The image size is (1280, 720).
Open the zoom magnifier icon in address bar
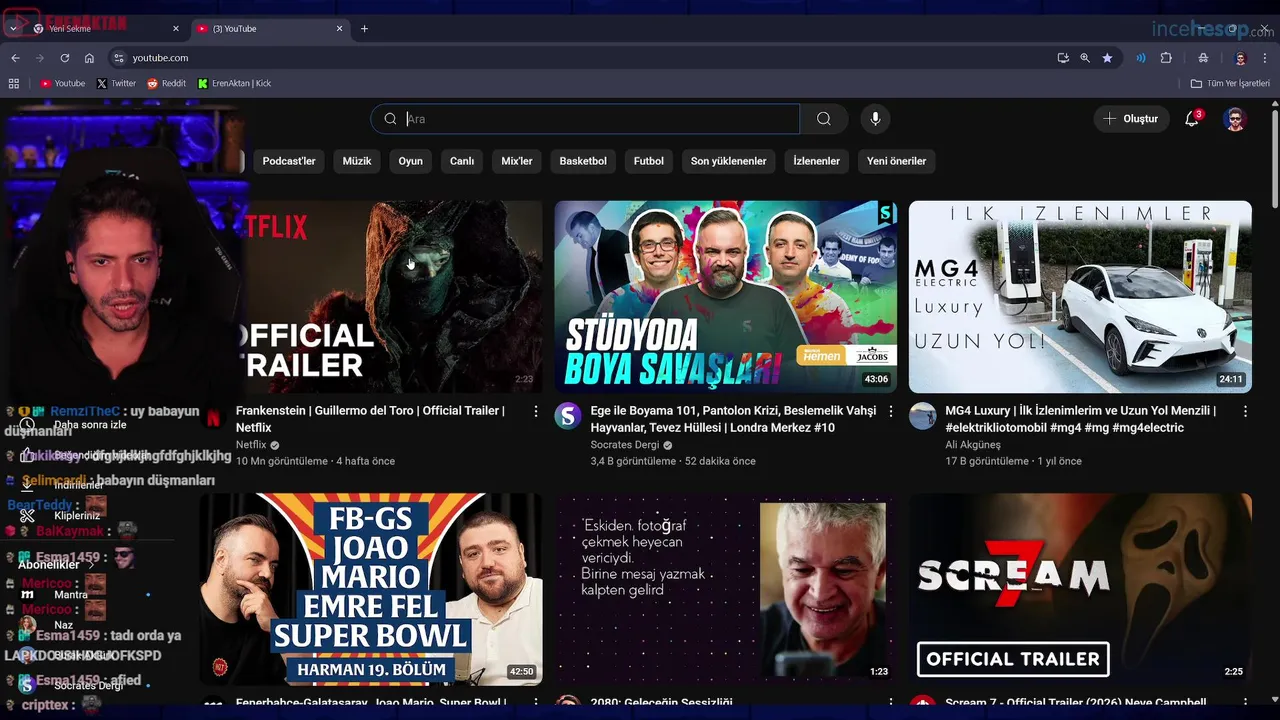coord(1085,58)
